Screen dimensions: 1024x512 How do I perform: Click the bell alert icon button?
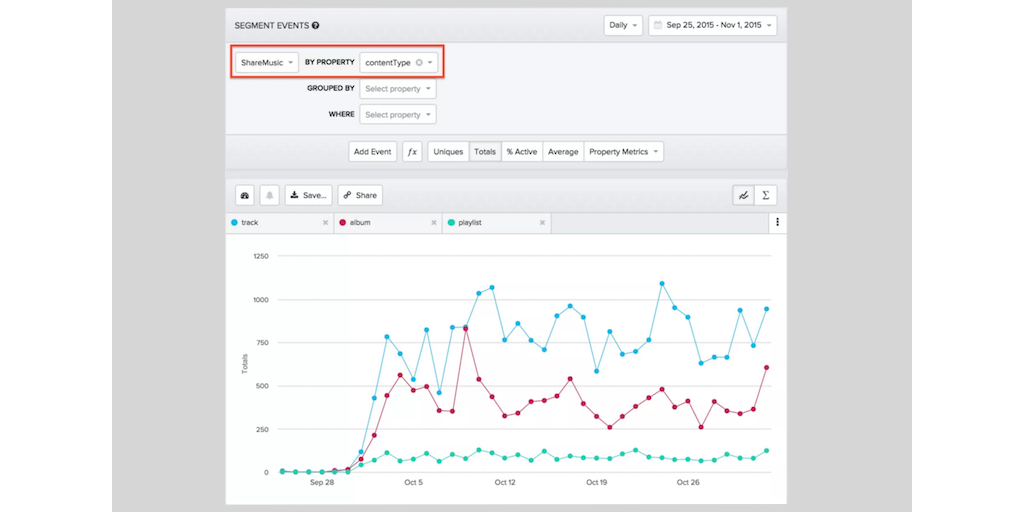(x=270, y=196)
